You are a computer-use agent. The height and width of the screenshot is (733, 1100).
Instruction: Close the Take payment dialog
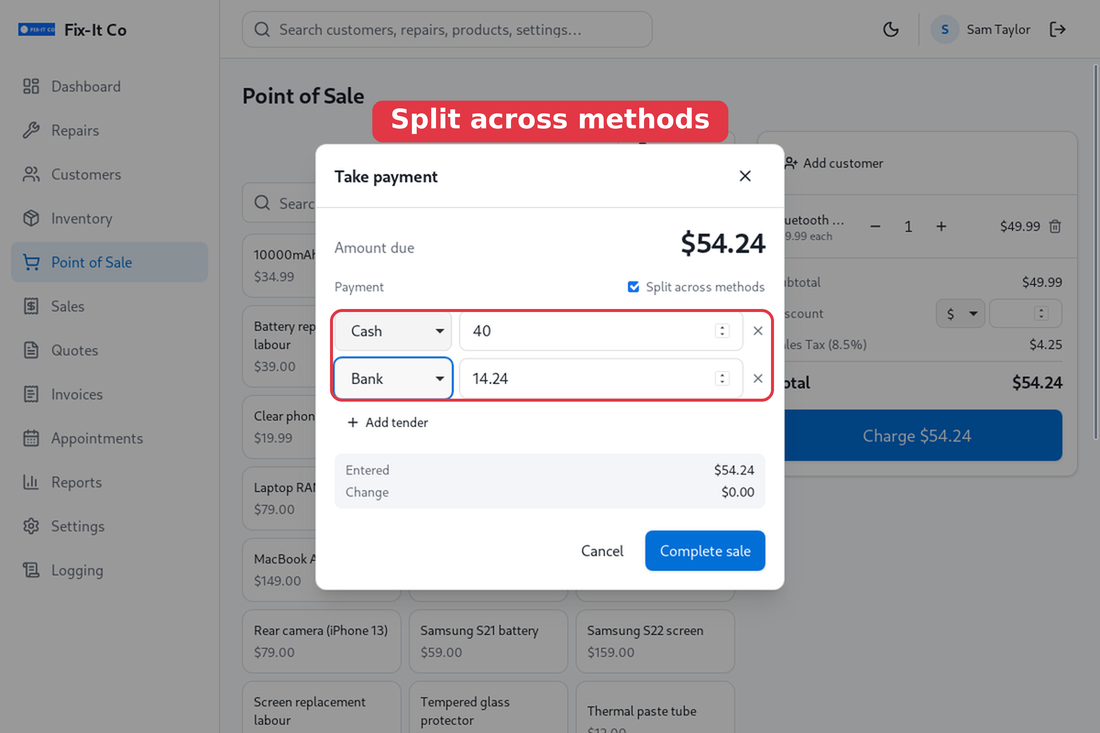745,176
